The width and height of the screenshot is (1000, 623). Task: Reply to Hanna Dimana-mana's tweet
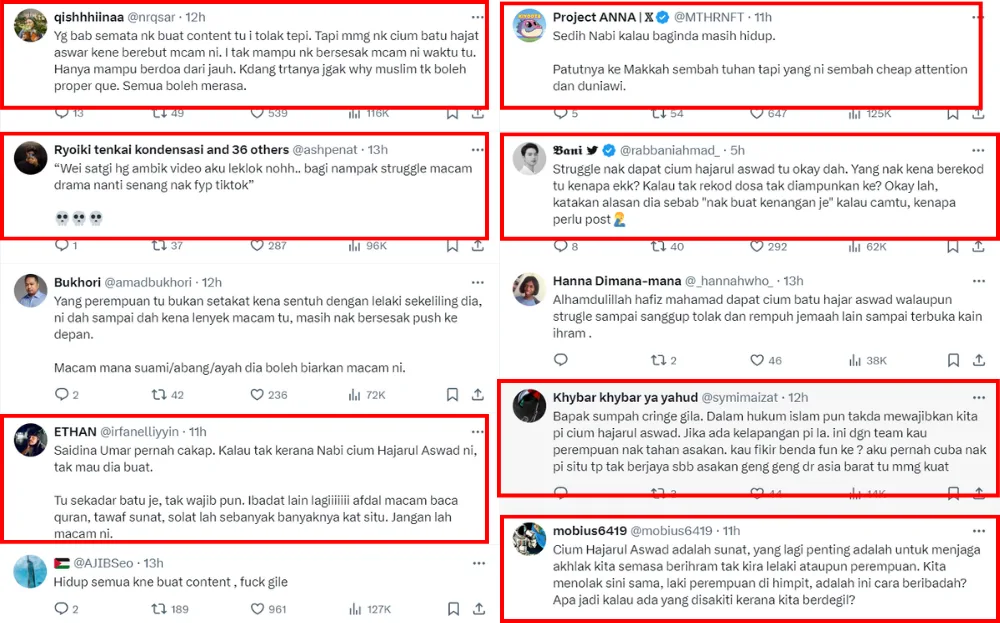pos(560,360)
